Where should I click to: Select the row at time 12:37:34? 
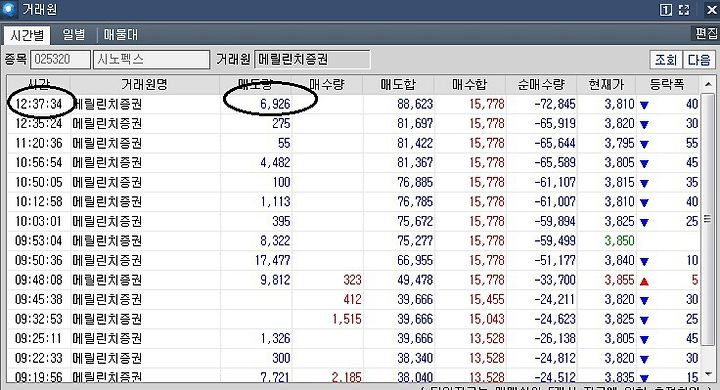click(354, 104)
